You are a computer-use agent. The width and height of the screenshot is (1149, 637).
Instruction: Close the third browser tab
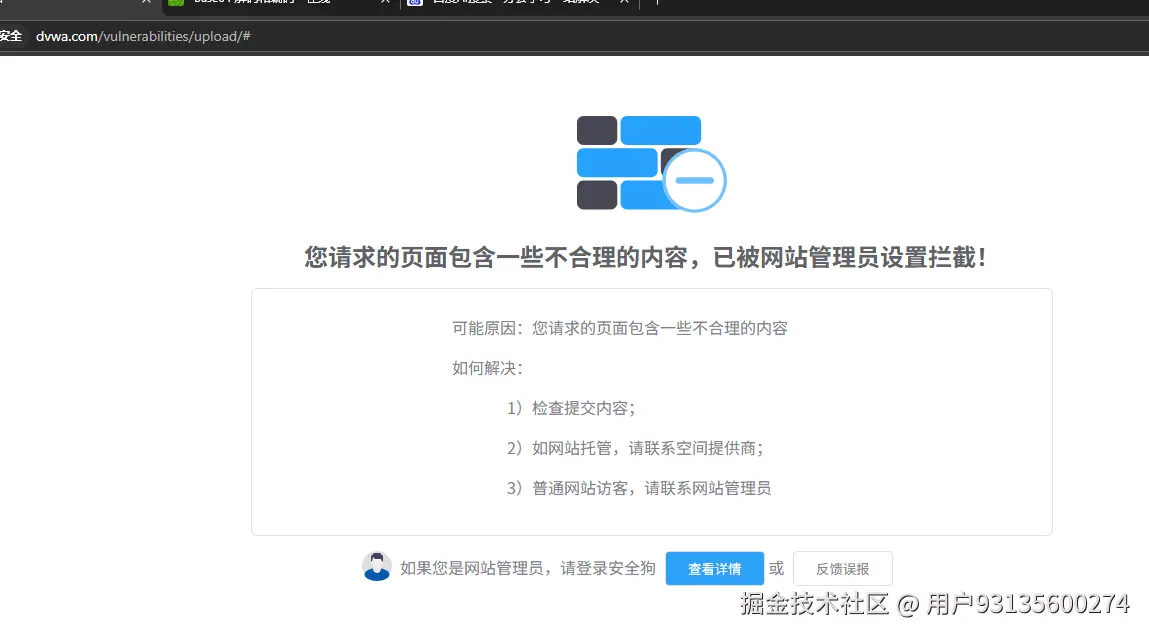[x=623, y=4]
